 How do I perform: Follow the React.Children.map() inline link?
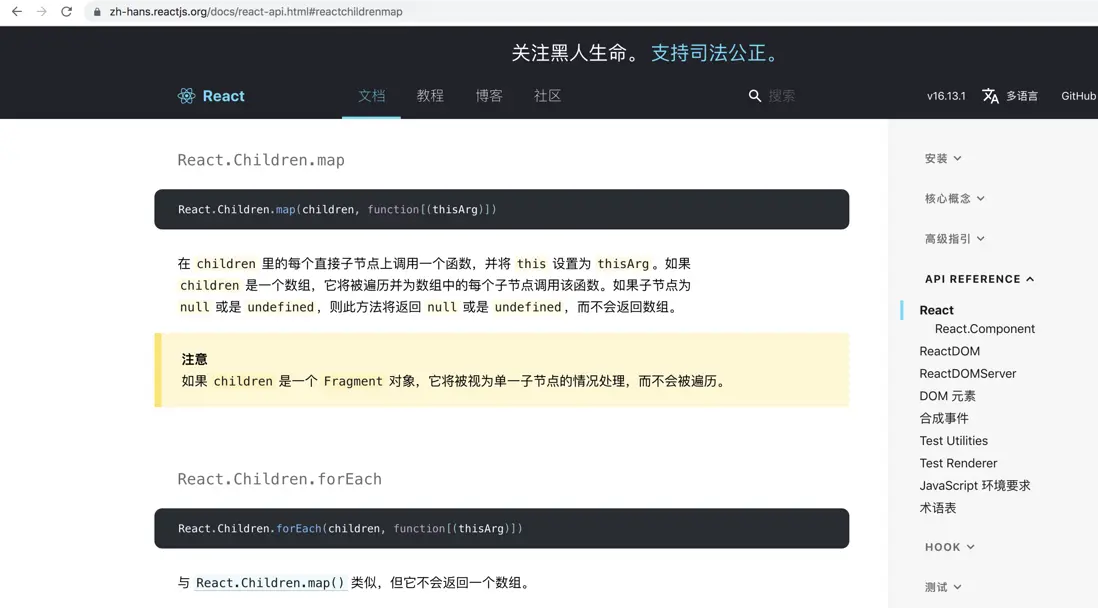tap(270, 583)
